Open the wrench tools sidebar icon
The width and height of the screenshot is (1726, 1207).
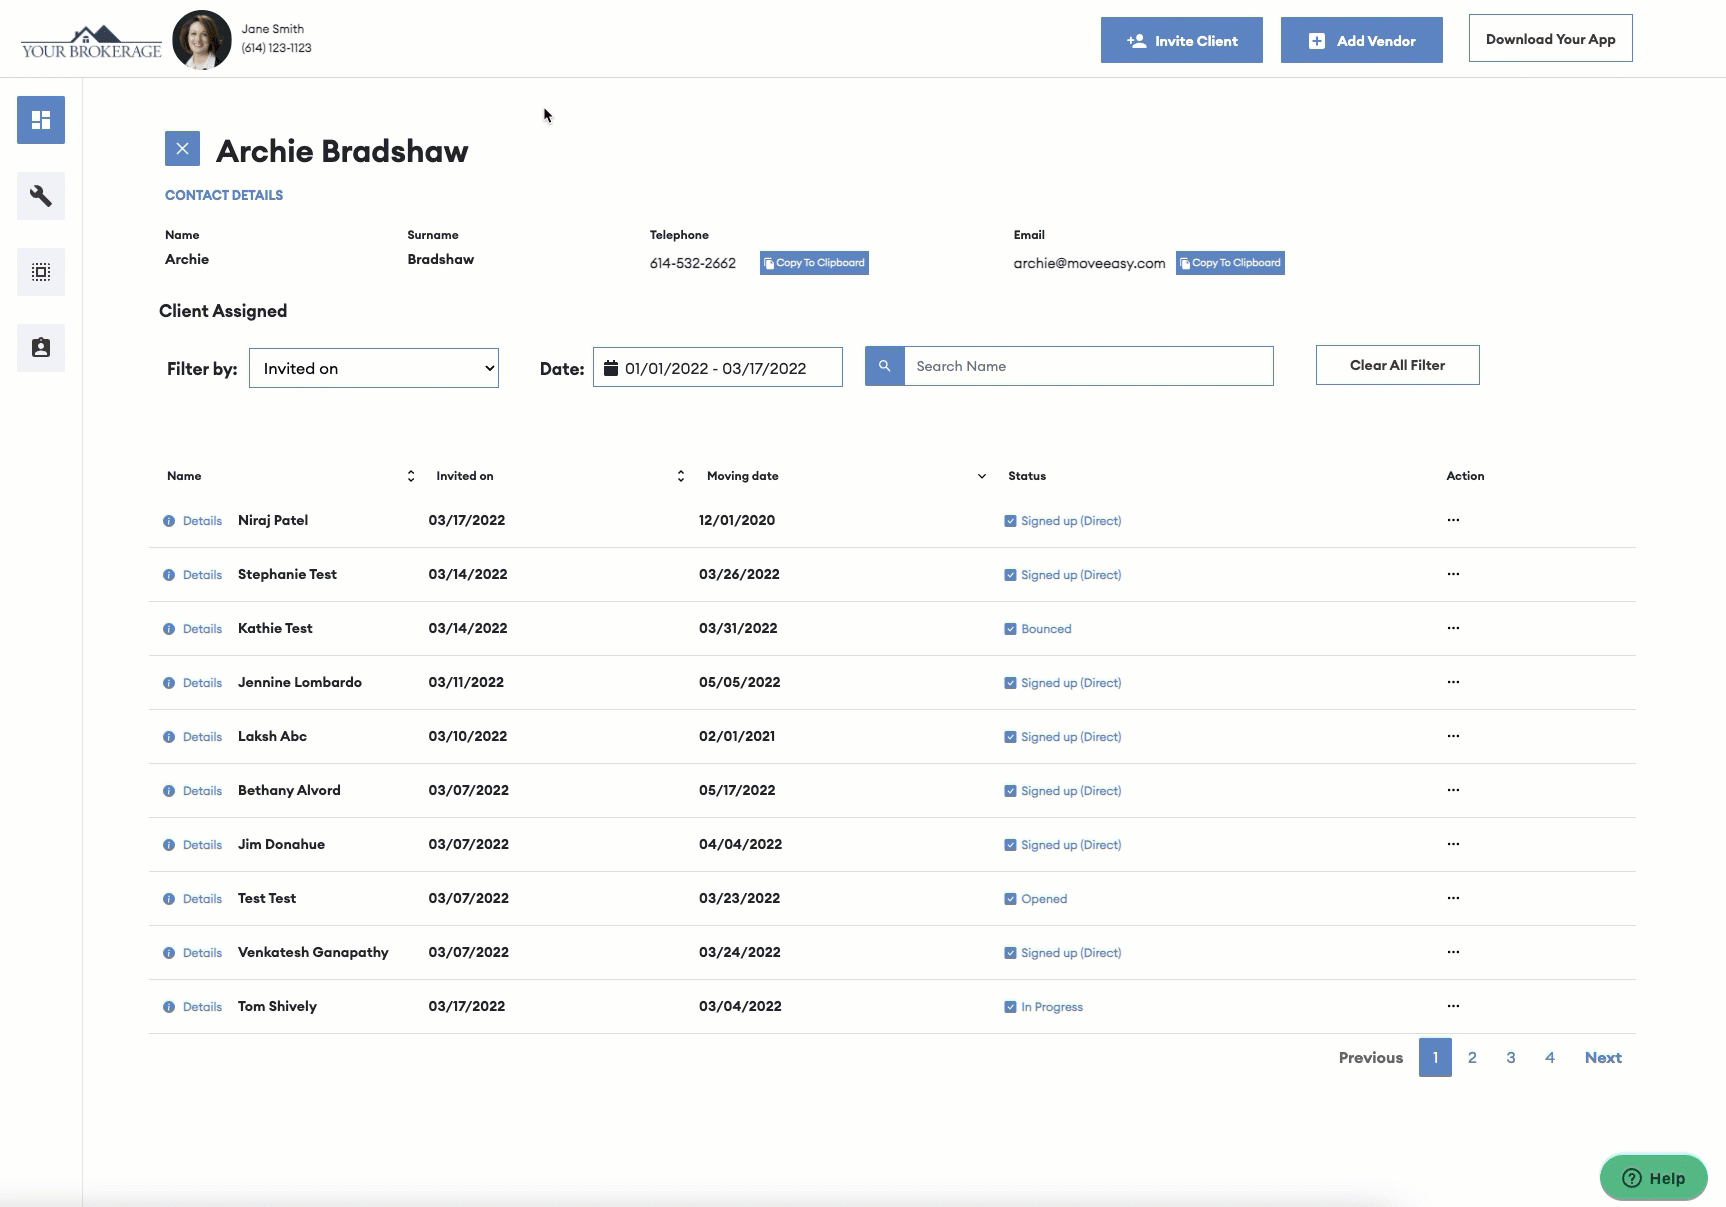click(x=41, y=196)
